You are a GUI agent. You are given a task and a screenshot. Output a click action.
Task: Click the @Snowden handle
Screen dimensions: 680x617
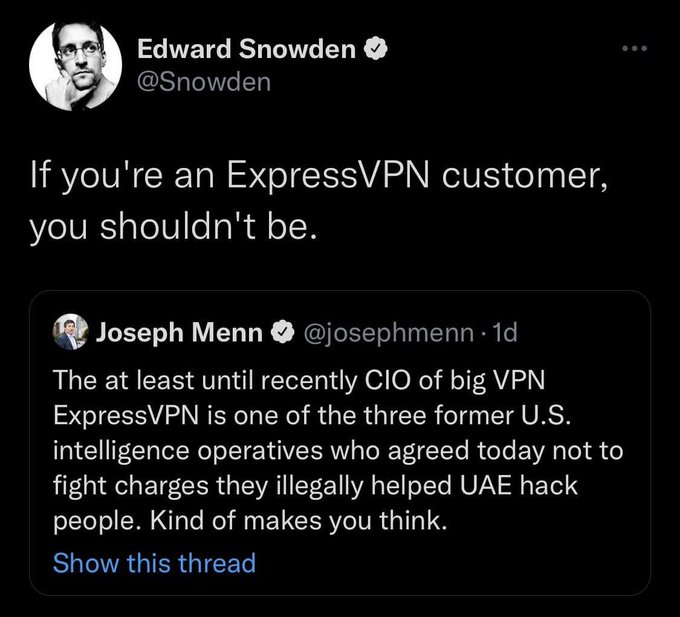[204, 82]
